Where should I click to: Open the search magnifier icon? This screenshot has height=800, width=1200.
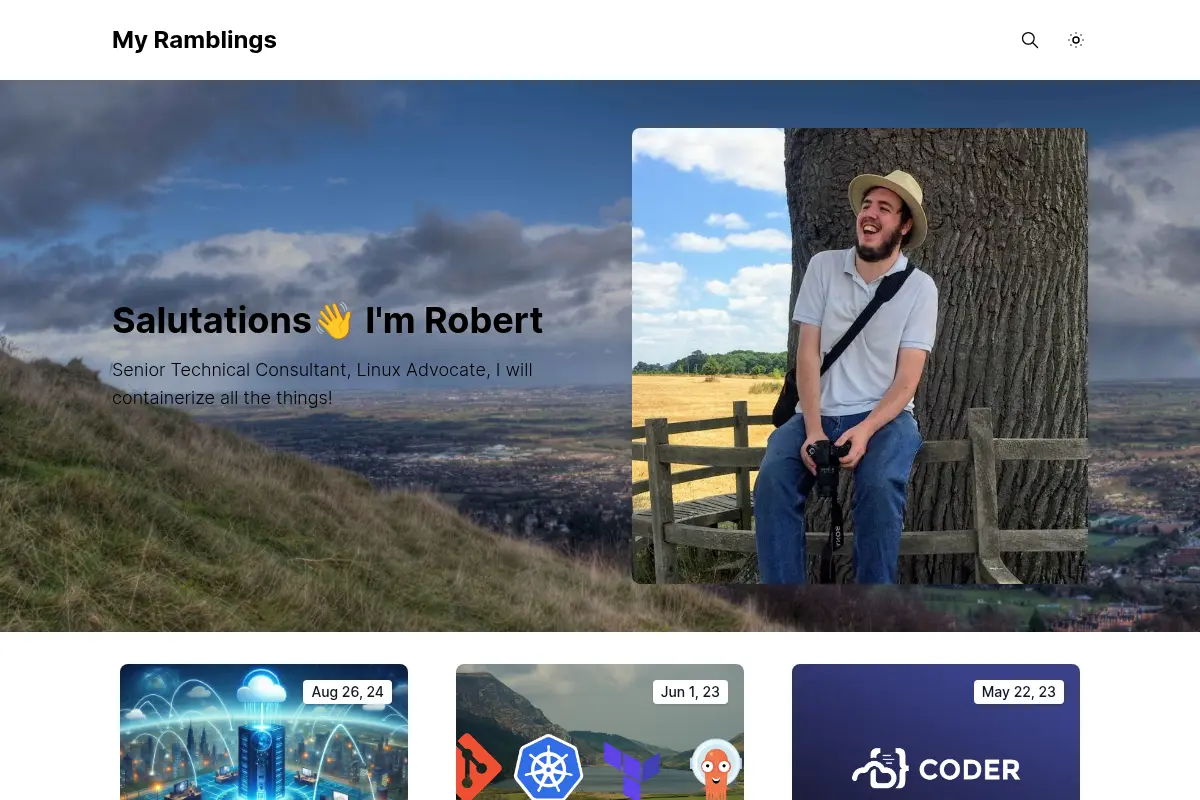[1030, 40]
